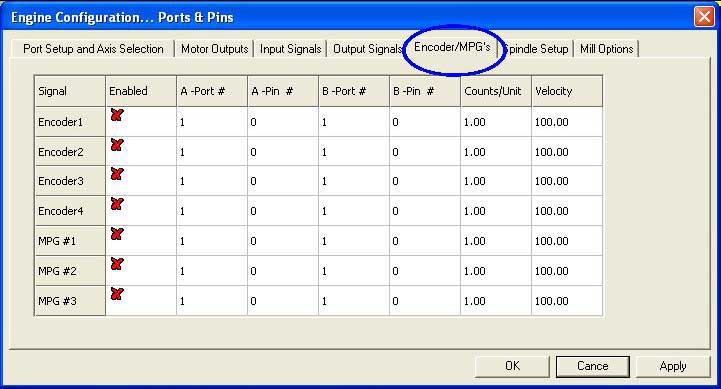Edit the A -Pin # cell for Encoder4
This screenshot has width=721, height=389.
(283, 211)
